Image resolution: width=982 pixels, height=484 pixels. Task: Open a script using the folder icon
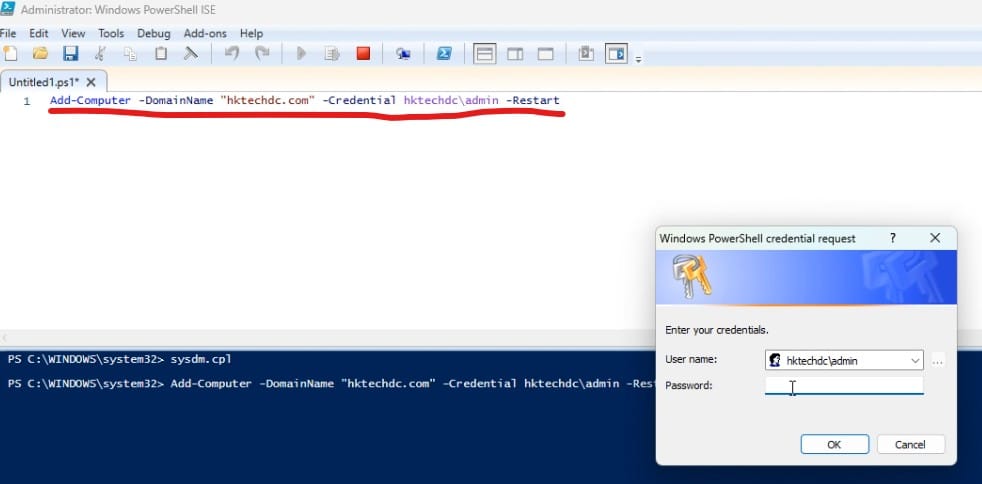coord(40,53)
